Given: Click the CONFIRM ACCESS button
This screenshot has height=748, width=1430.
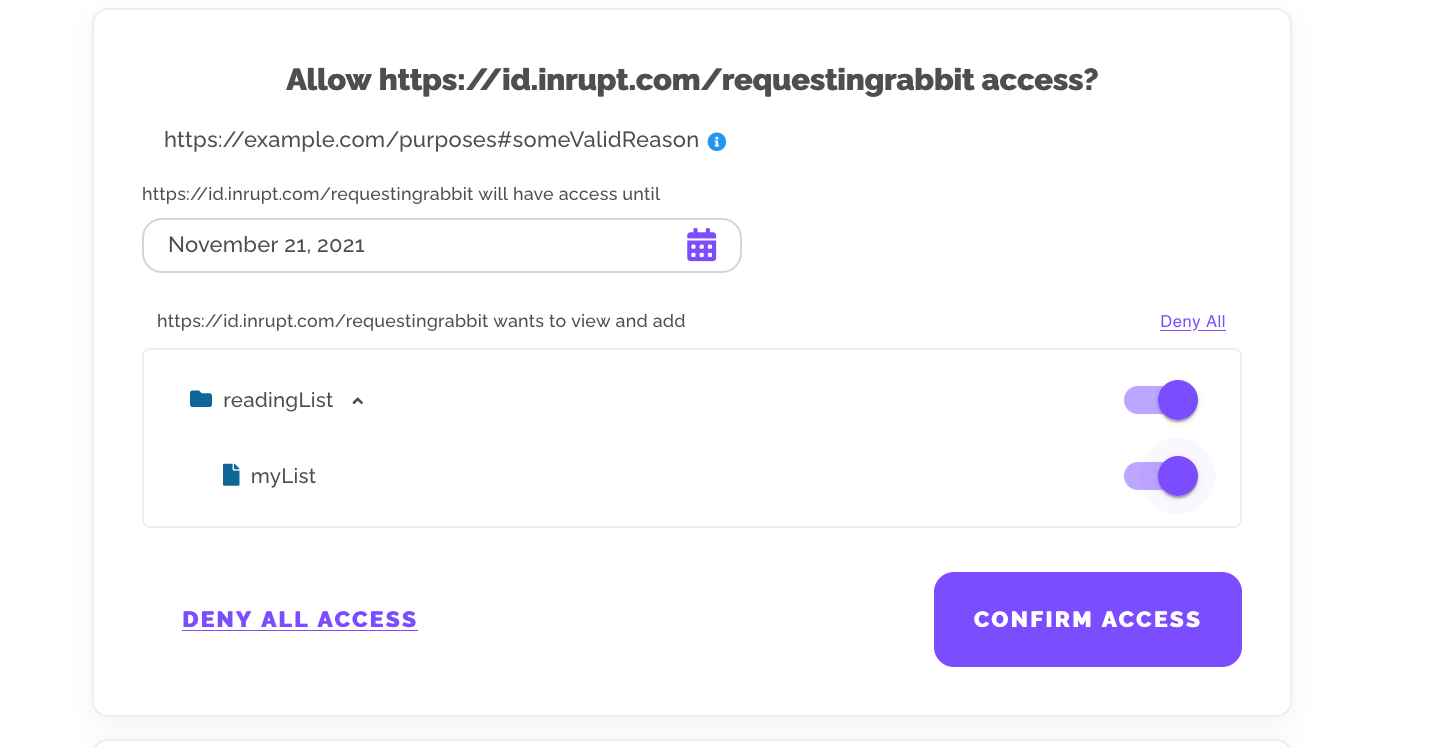Looking at the screenshot, I should 1087,619.
